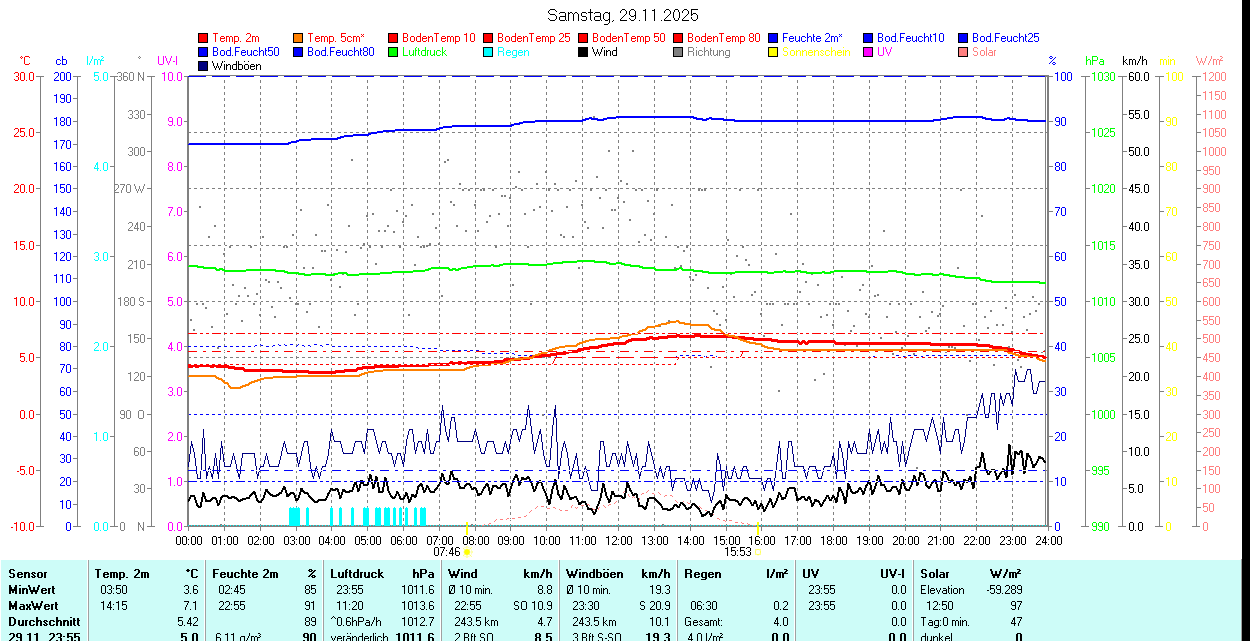The height and width of the screenshot is (641, 1250).
Task: Click the gray Richtung legend swatch
Action: pyautogui.click(x=678, y=52)
